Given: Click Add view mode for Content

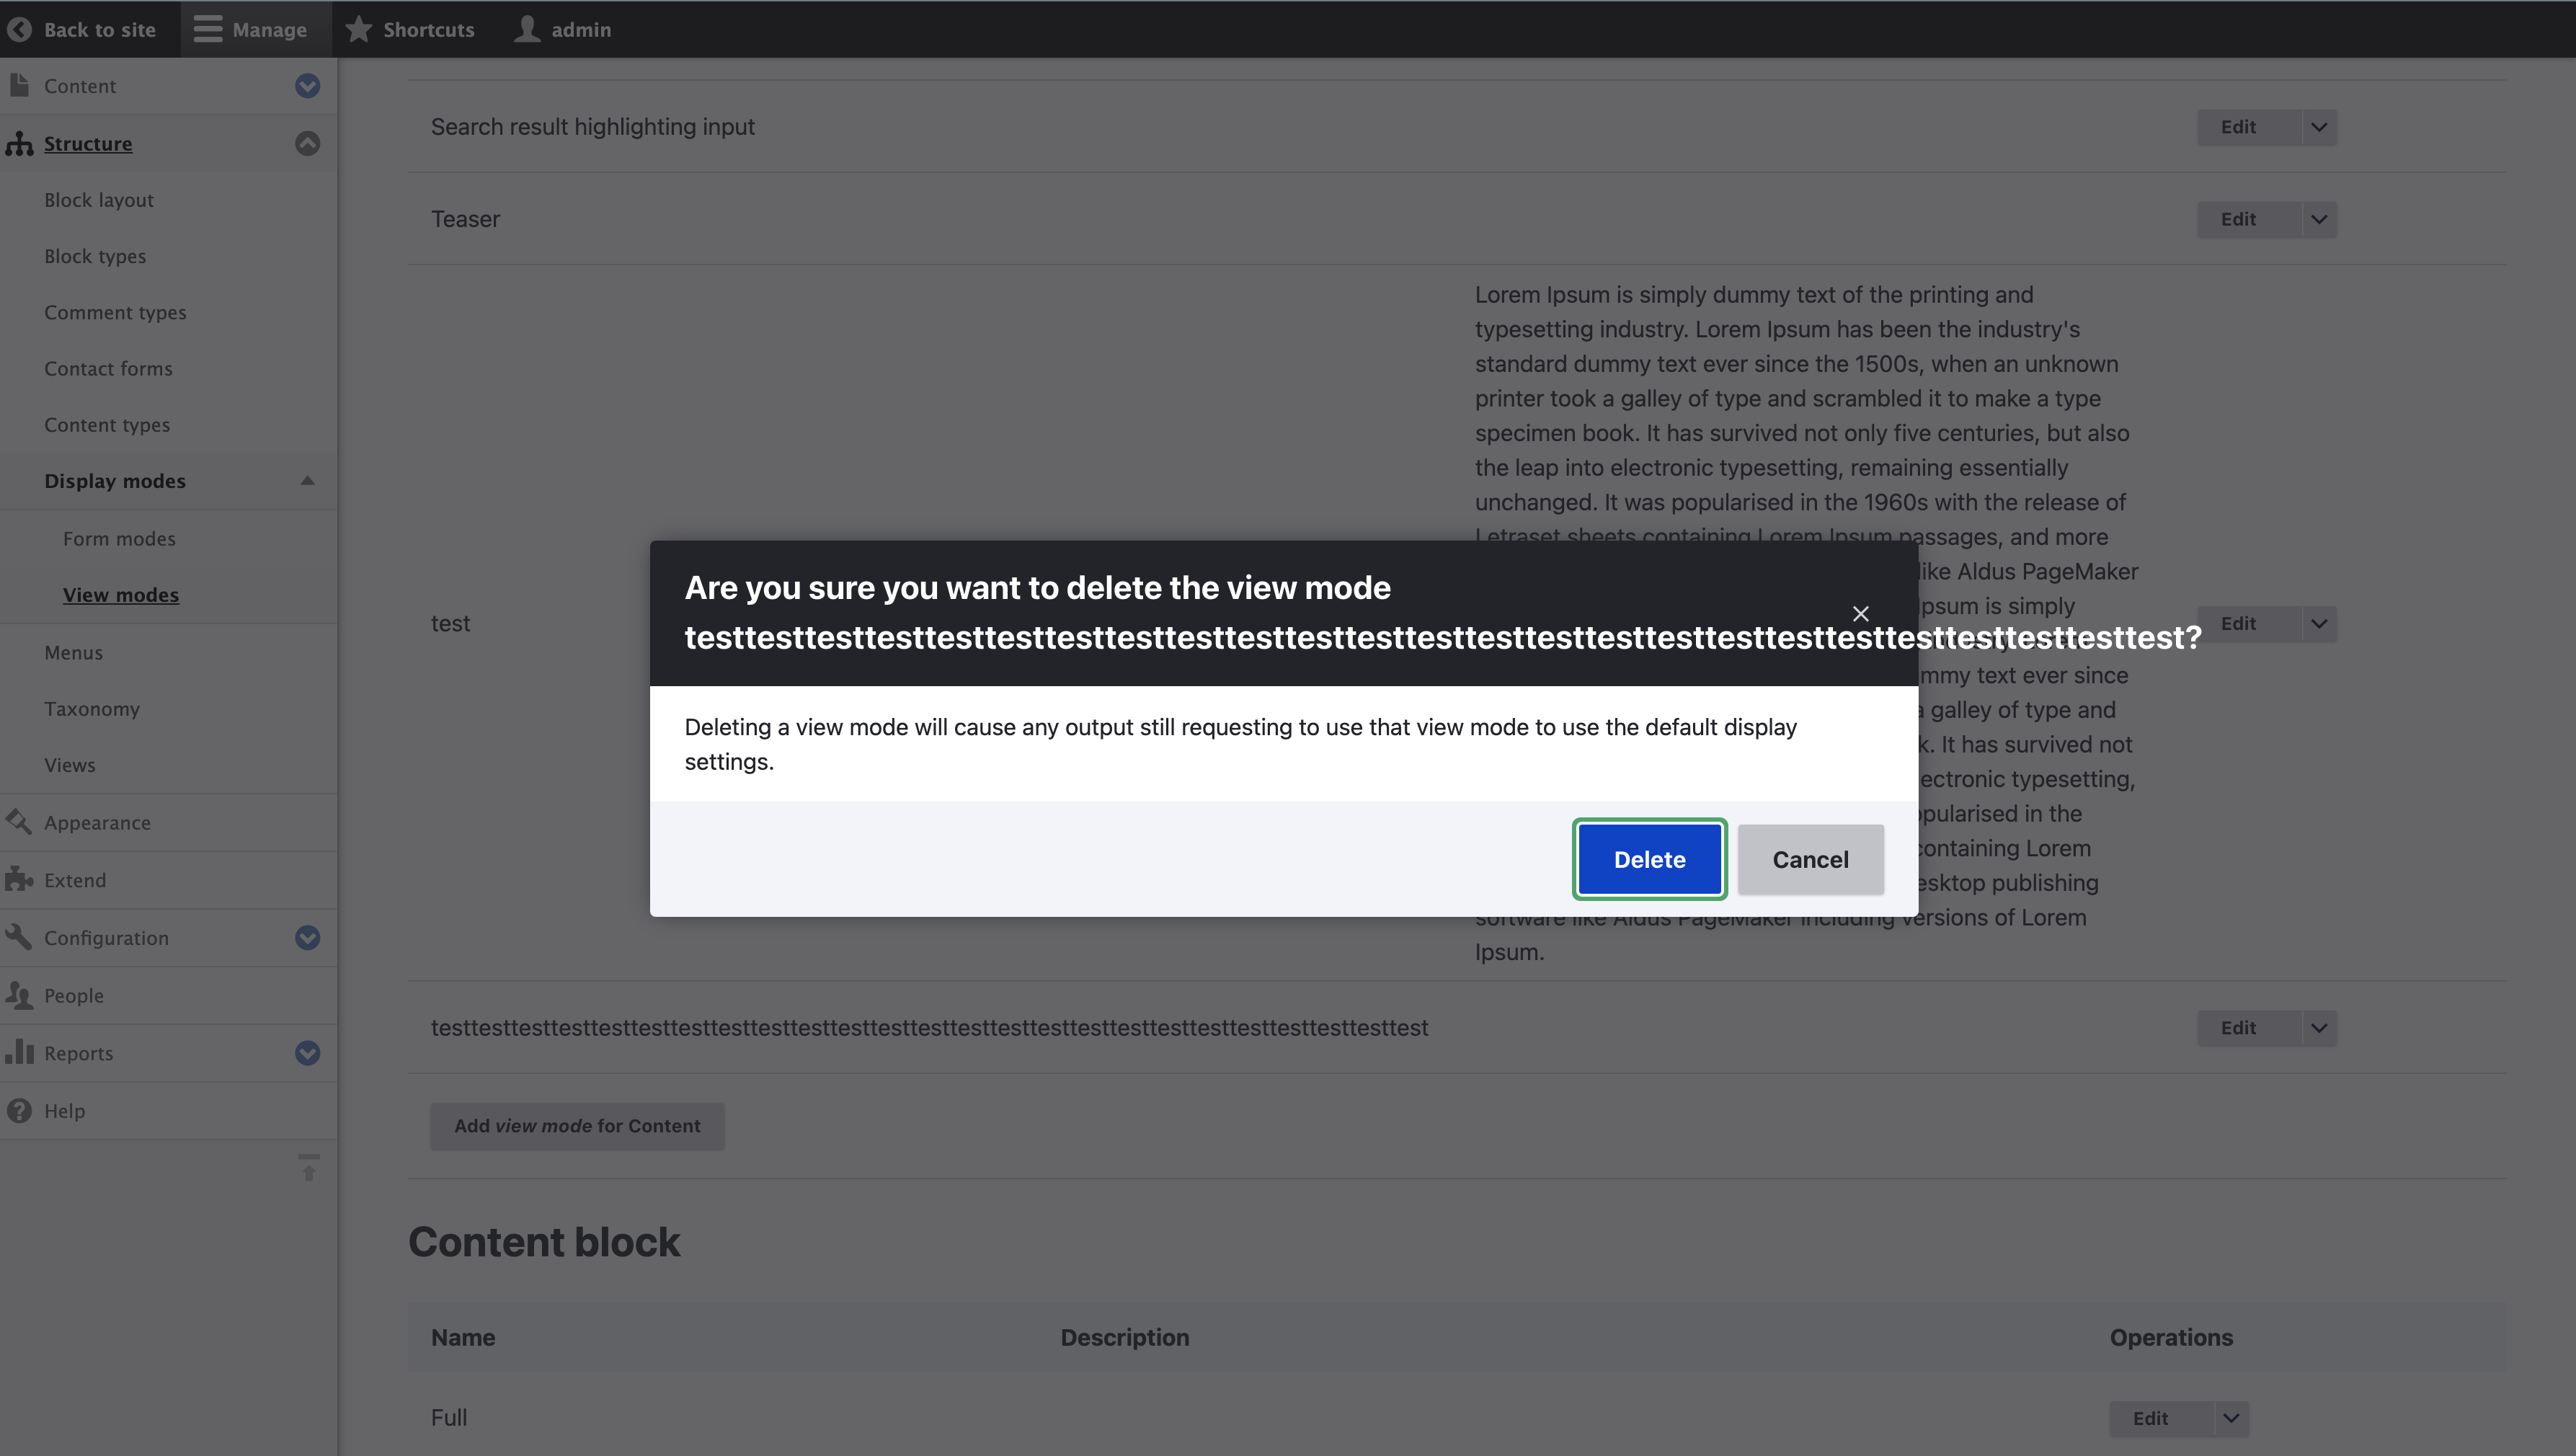Looking at the screenshot, I should pos(577,1126).
